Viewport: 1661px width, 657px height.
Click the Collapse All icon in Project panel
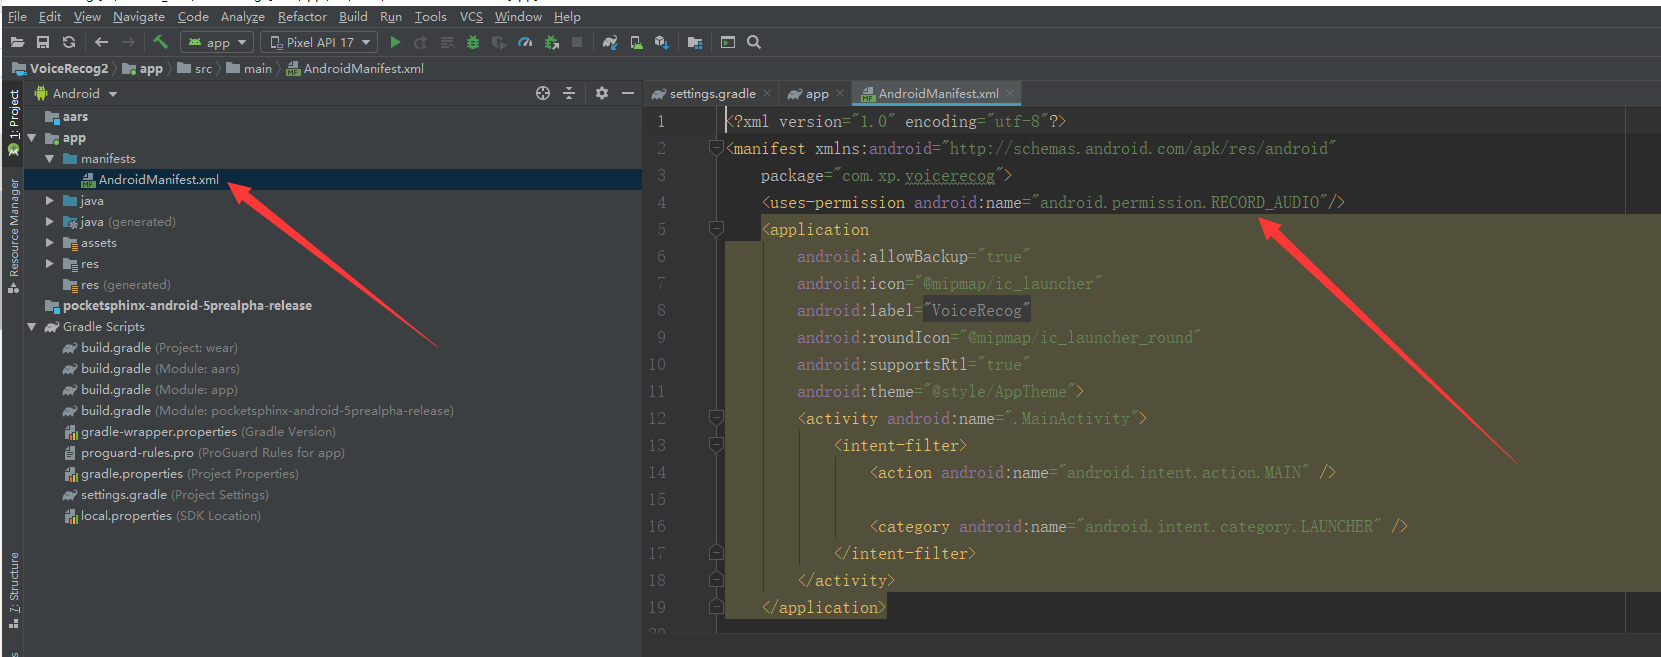(569, 93)
